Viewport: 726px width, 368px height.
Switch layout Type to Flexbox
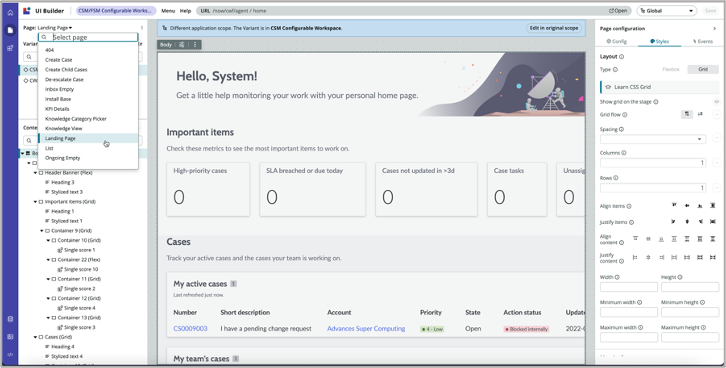[670, 69]
